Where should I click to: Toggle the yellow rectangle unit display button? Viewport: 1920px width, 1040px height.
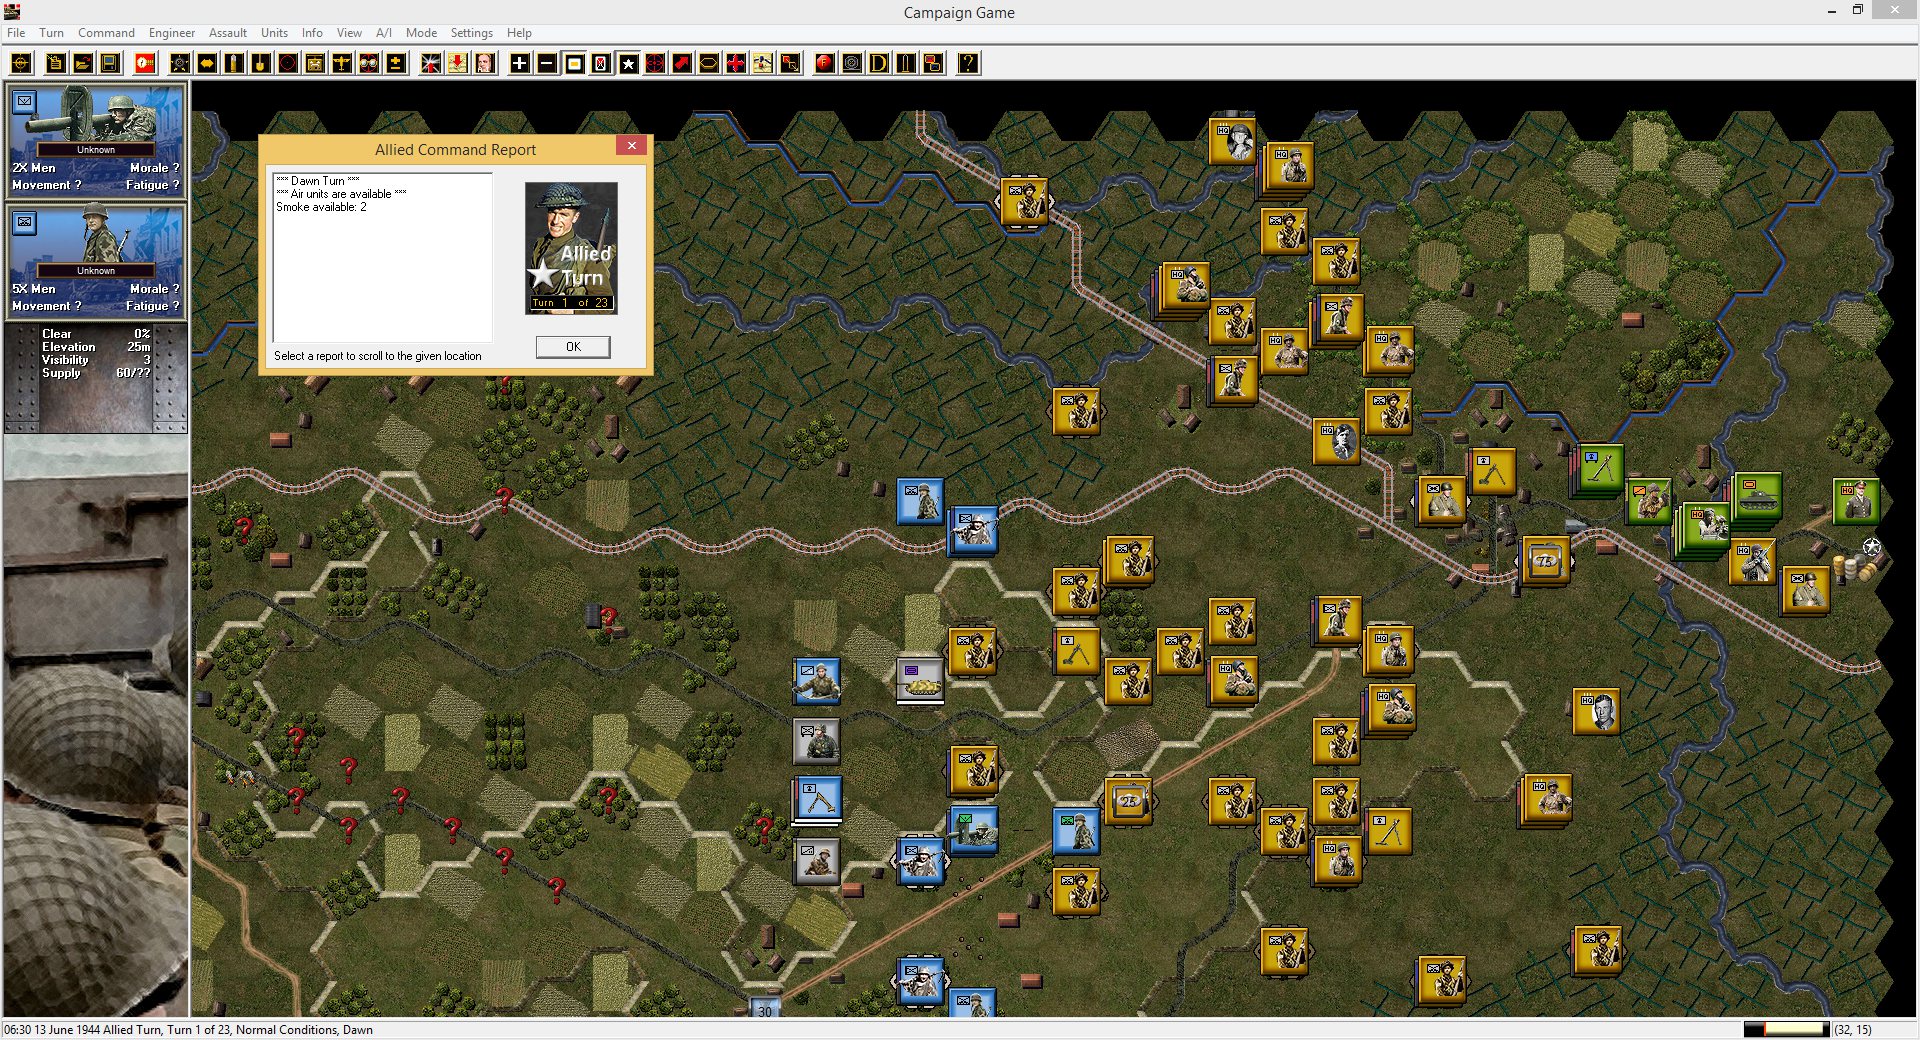pyautogui.click(x=574, y=63)
